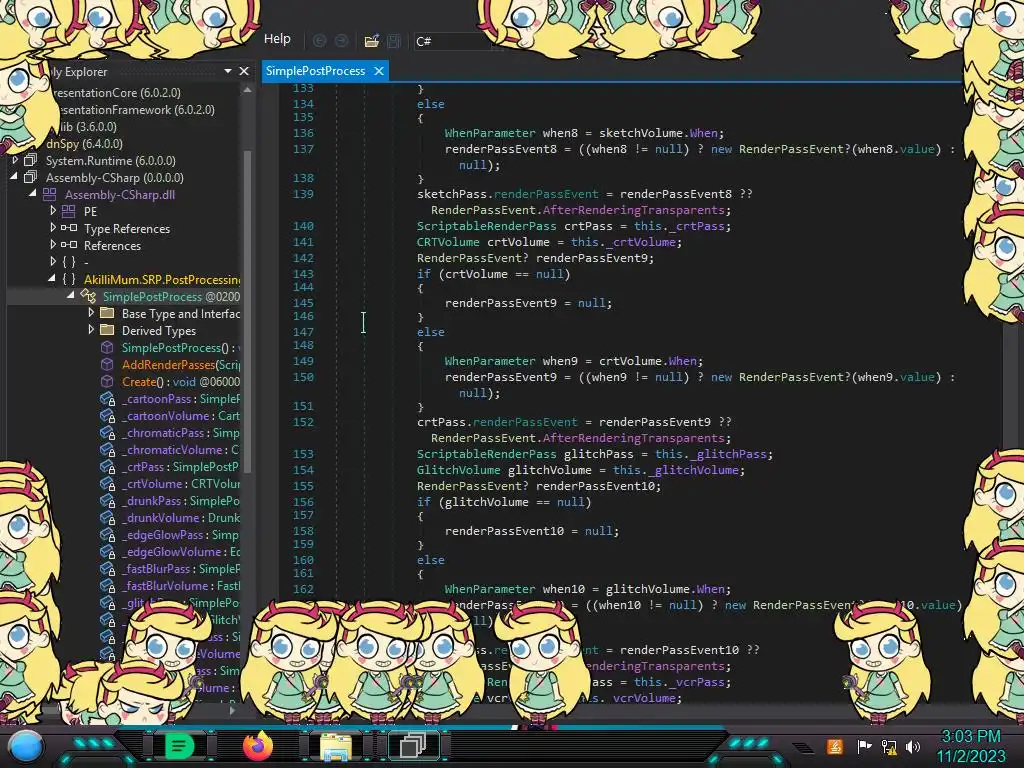Click the navigate forward arrow icon
Viewport: 1024px width, 768px height.
tap(341, 41)
